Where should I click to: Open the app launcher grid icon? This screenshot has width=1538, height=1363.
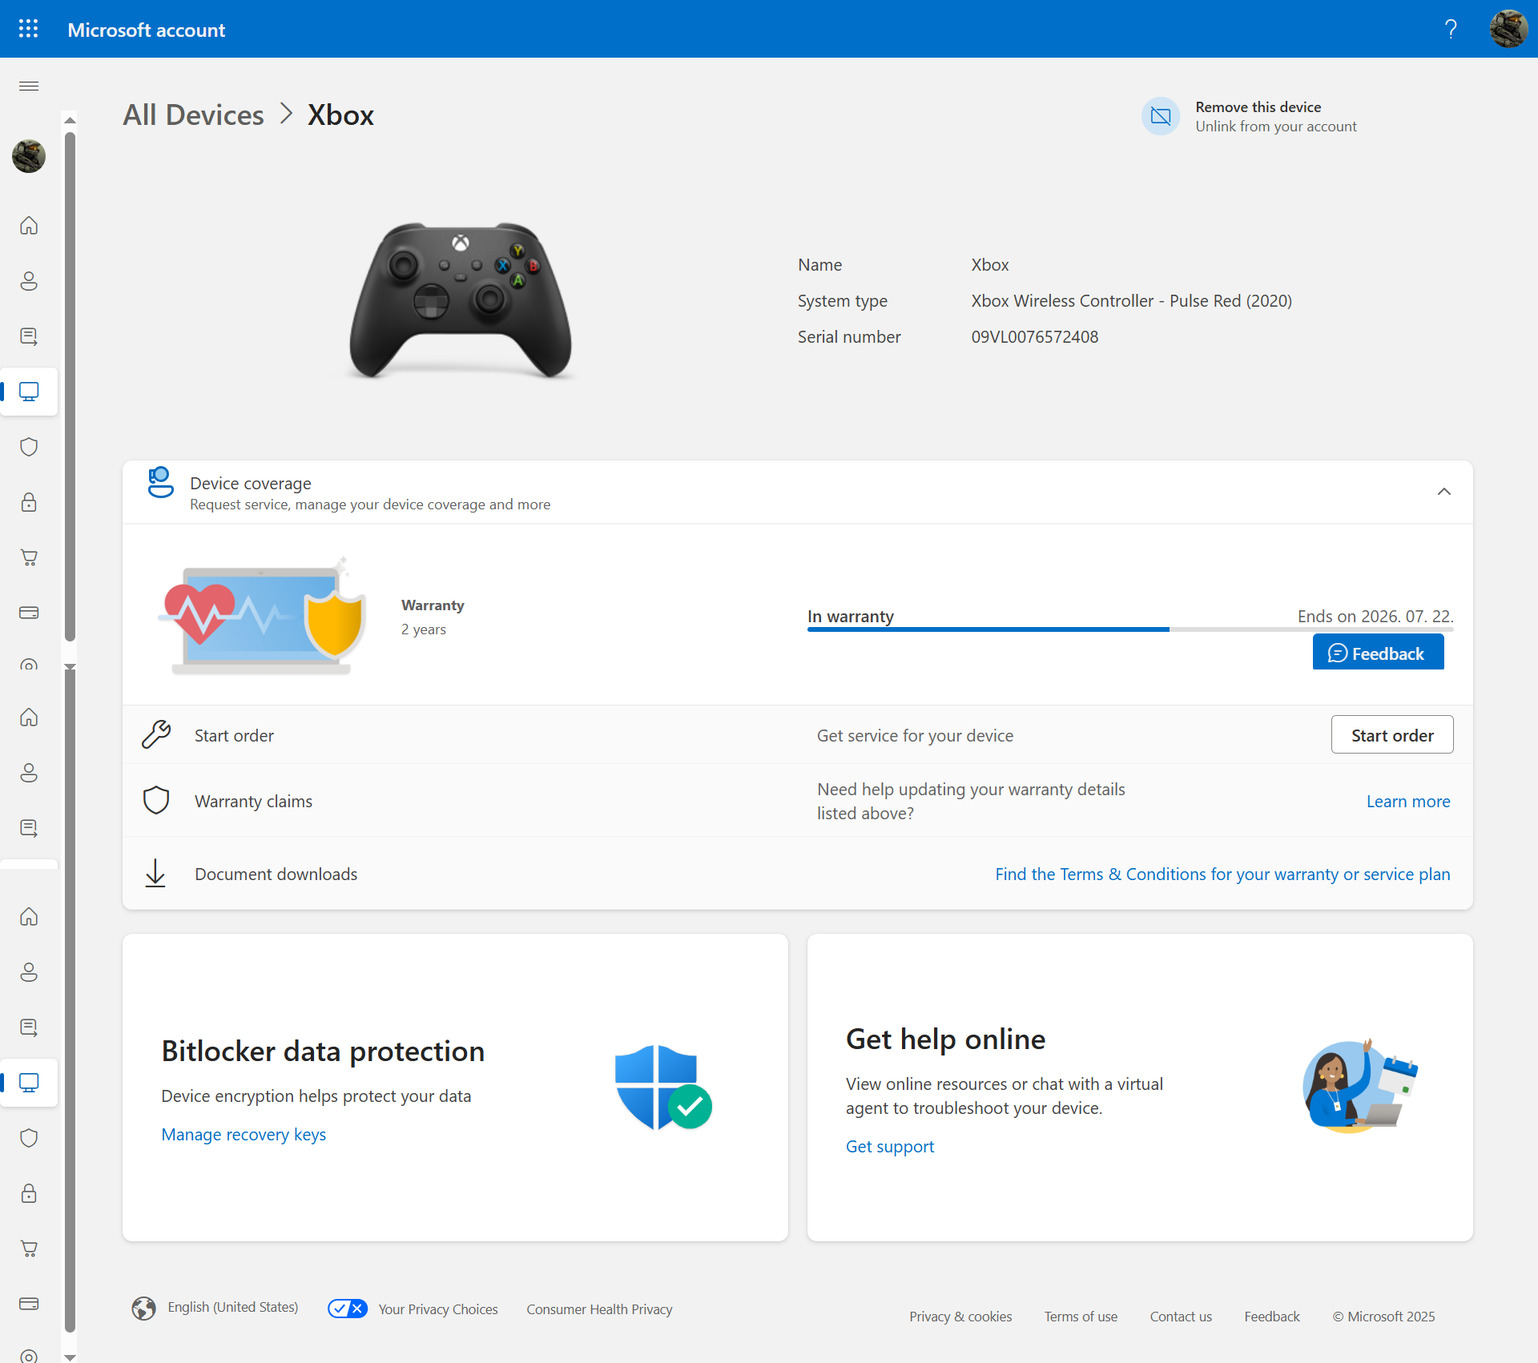[x=28, y=29]
